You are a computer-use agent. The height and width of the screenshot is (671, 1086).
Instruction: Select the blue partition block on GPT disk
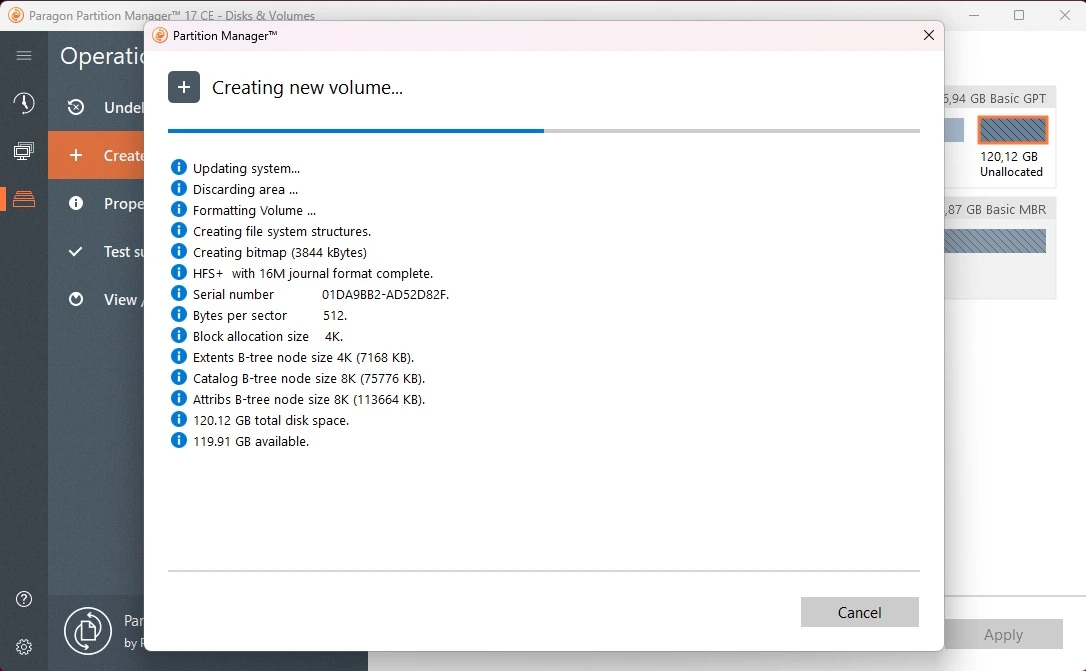(954, 130)
